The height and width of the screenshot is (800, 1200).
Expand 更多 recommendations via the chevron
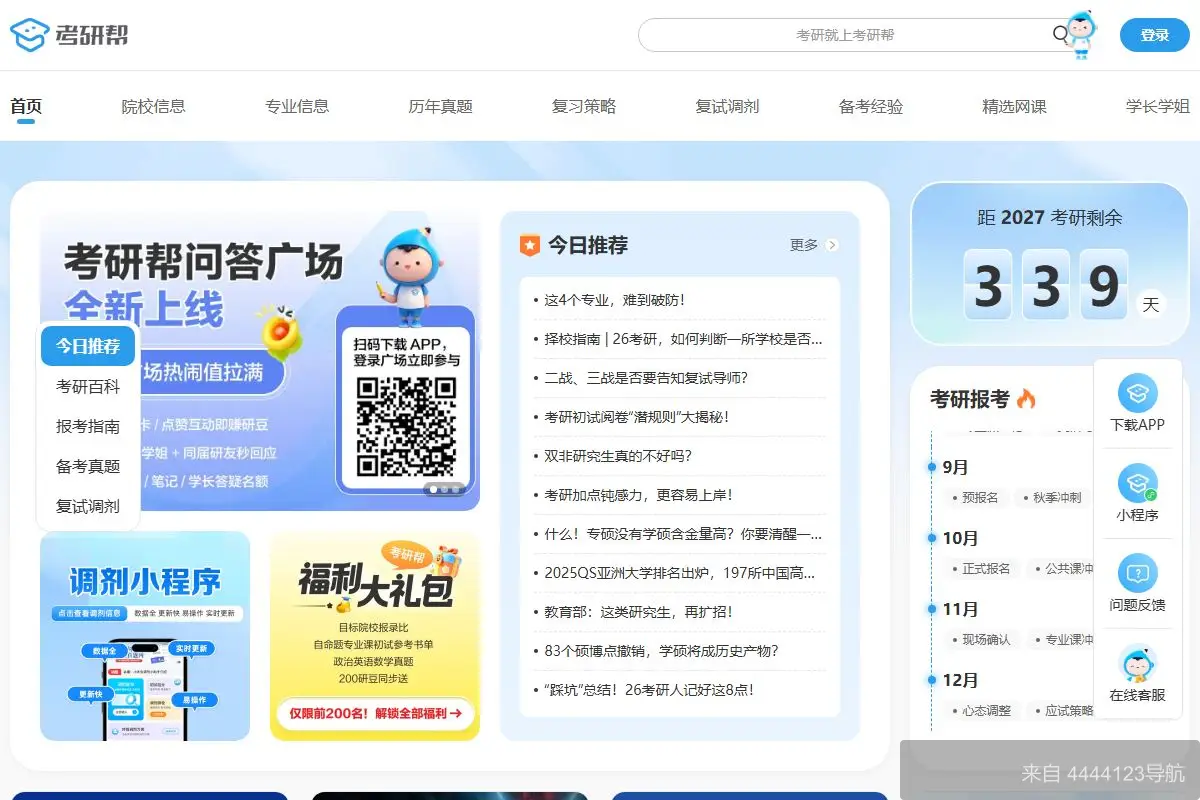831,244
